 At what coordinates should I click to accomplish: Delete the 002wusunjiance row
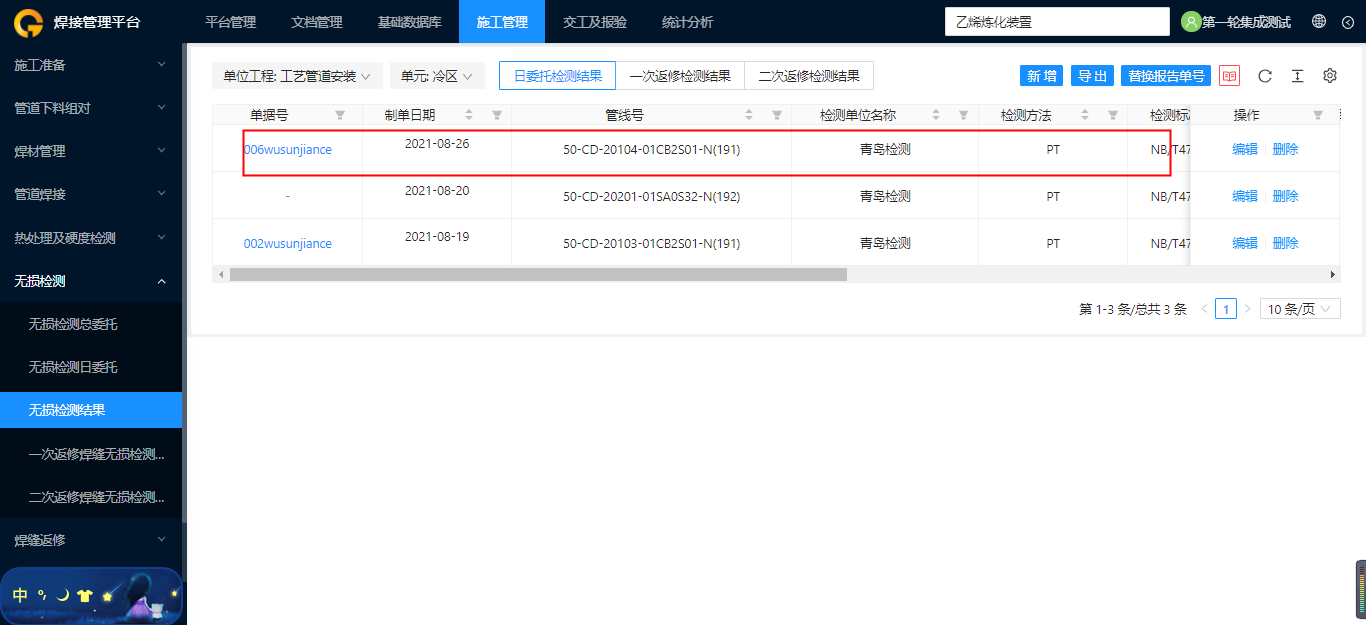1285,244
